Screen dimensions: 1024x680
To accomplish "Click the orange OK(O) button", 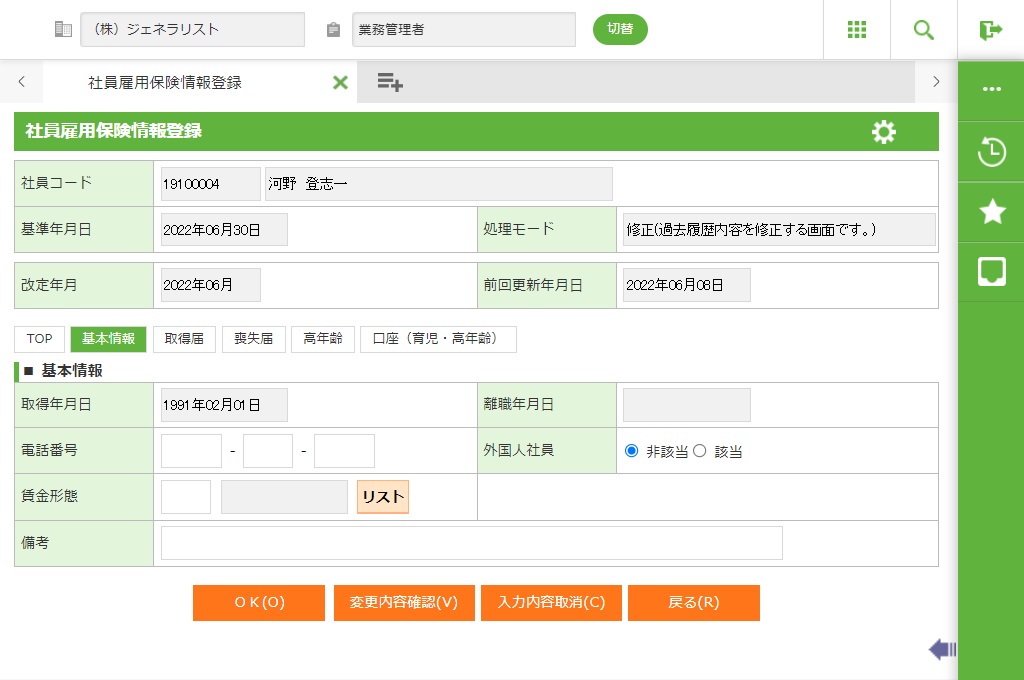I will [x=259, y=603].
